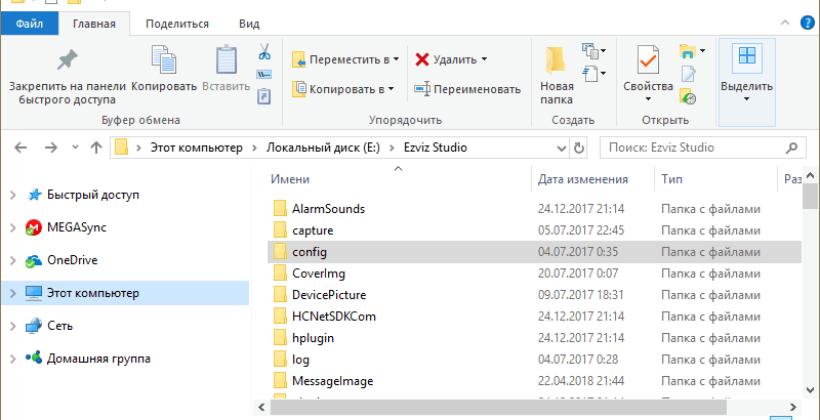Open Help via blue question mark icon
820x420 pixels.
808,22
